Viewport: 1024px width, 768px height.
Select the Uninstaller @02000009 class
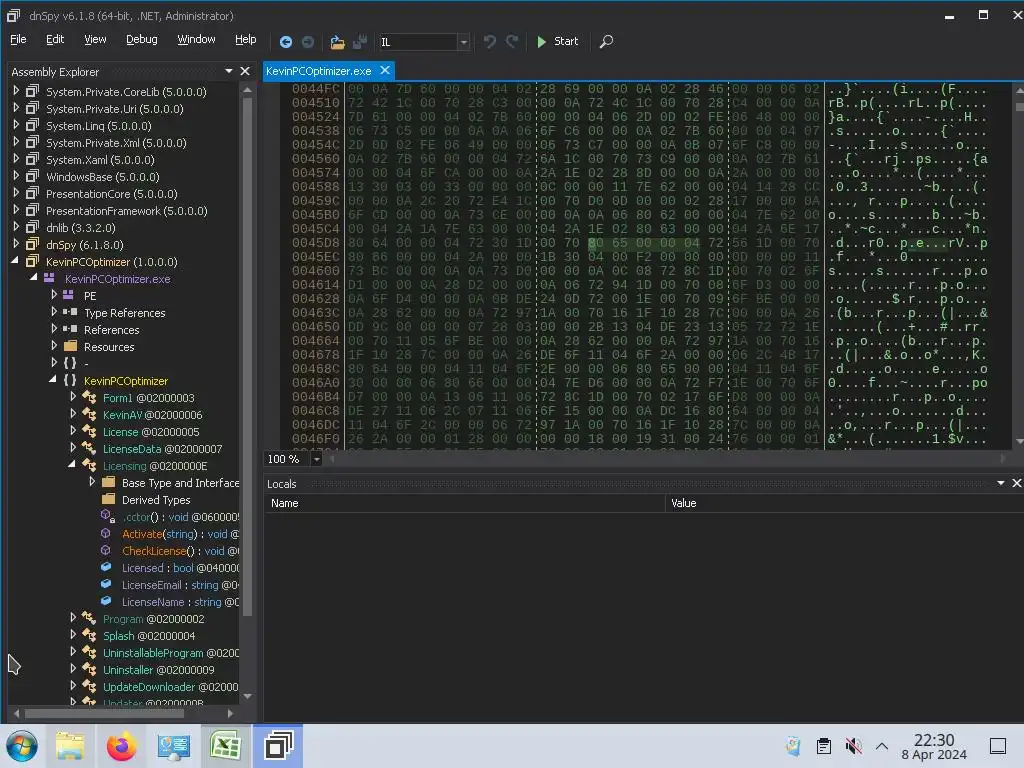[159, 669]
